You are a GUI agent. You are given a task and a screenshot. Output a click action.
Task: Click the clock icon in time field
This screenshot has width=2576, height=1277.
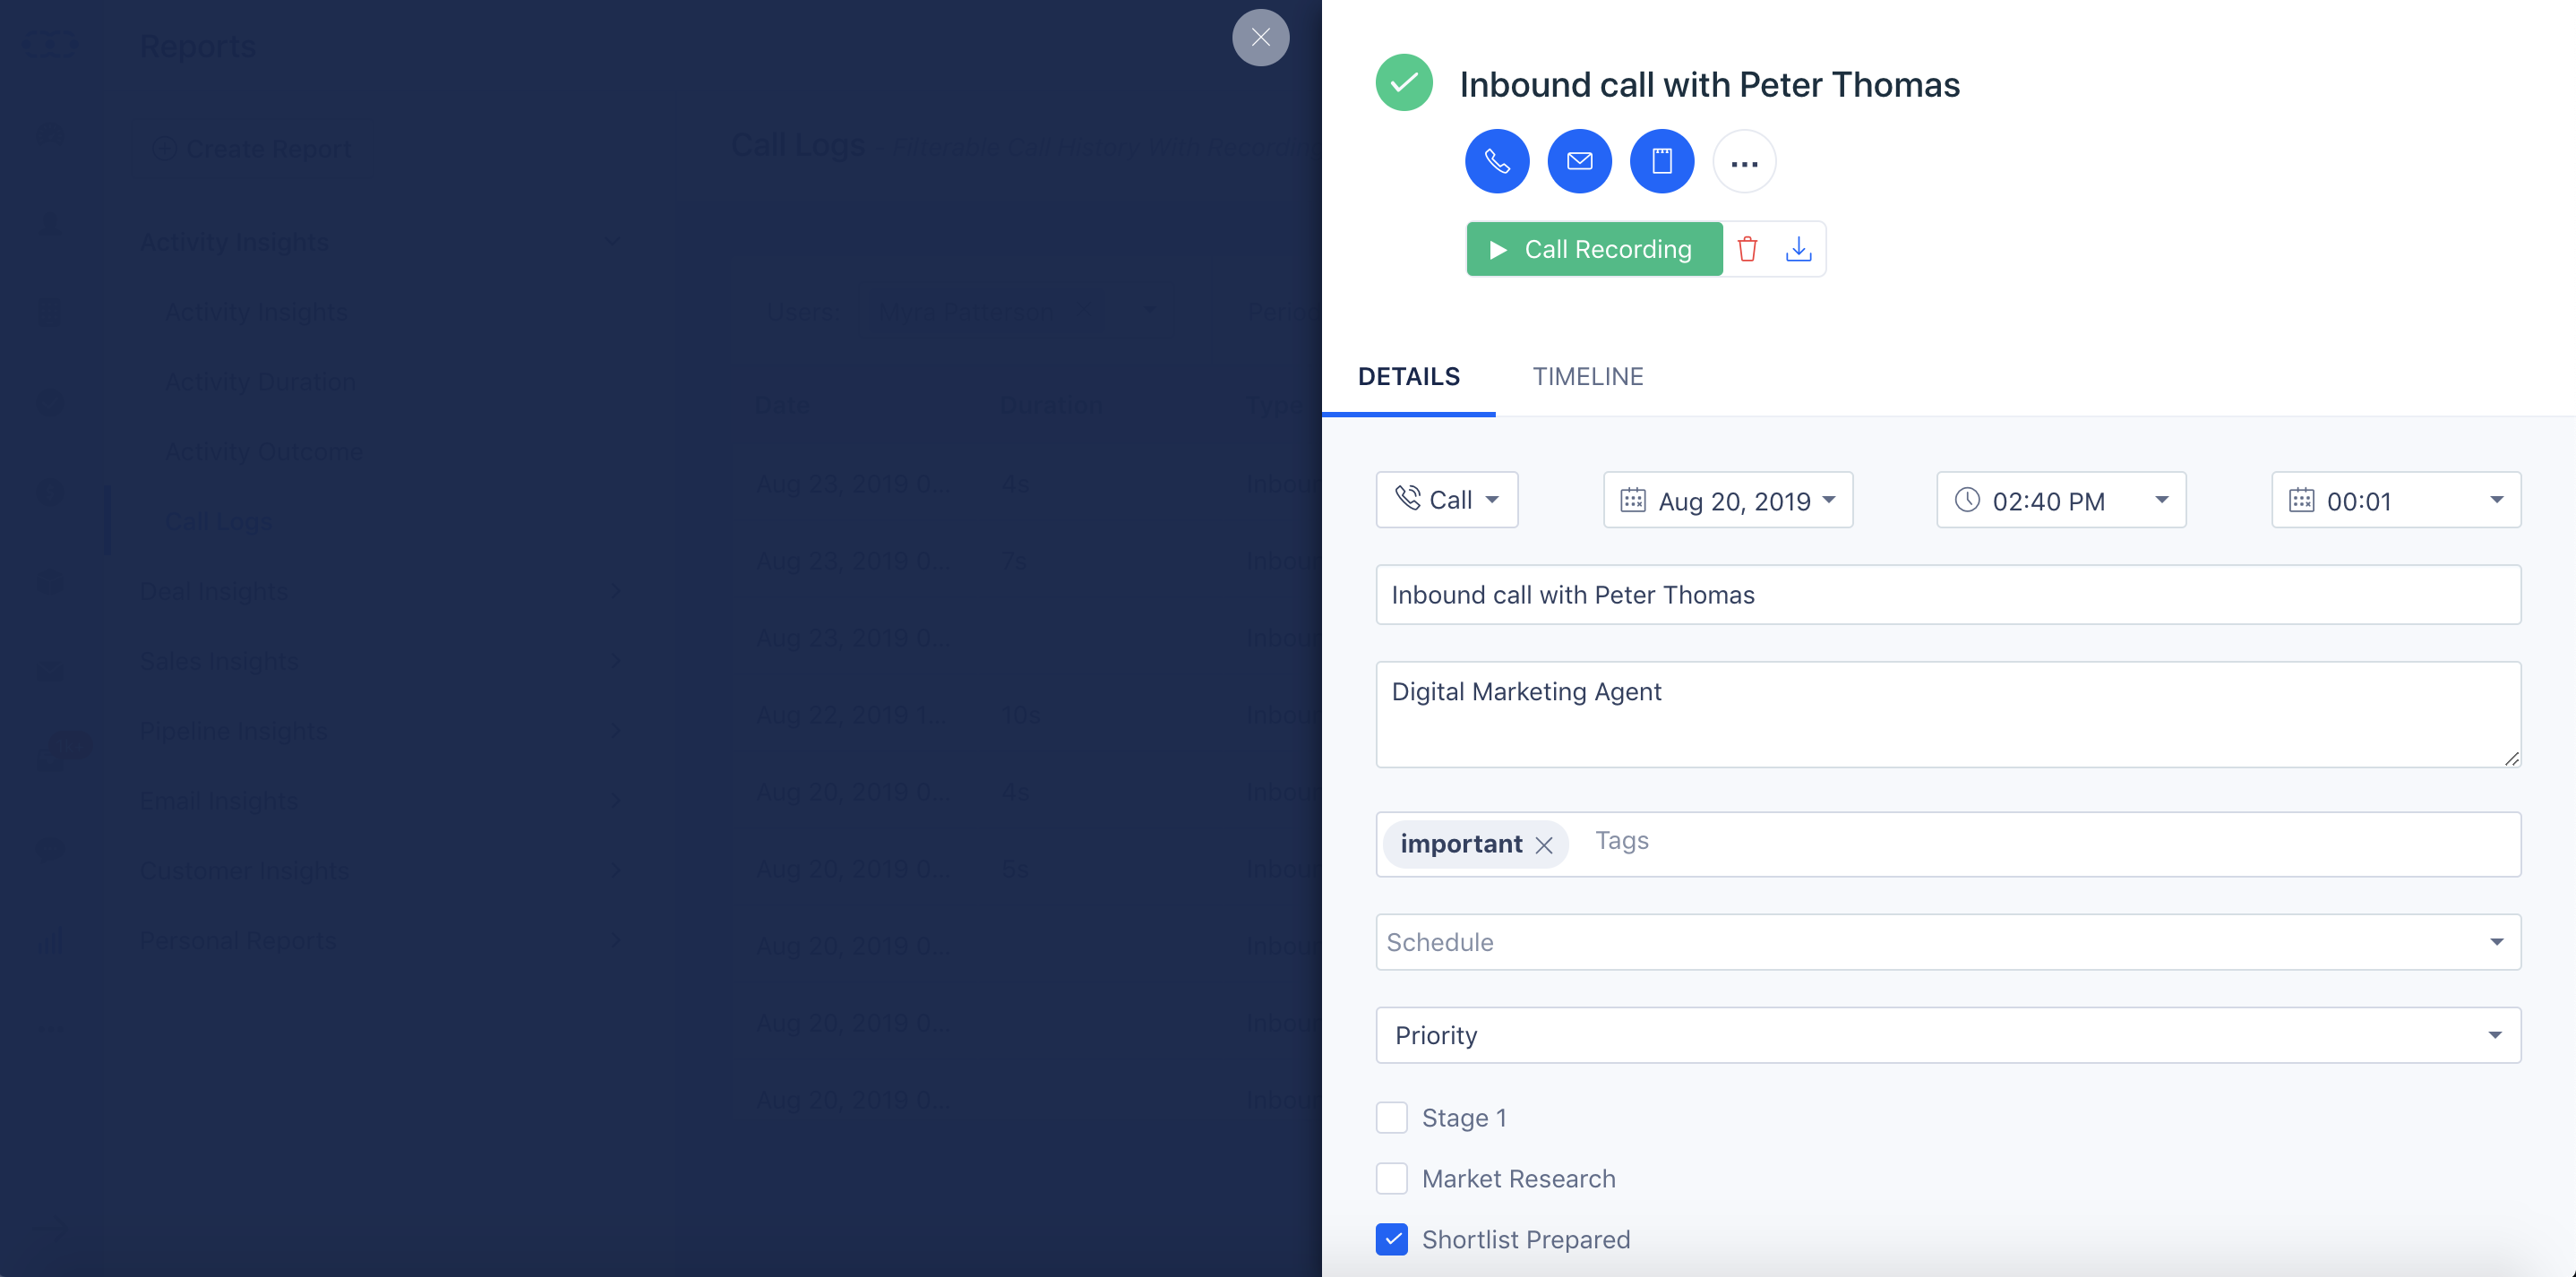click(1967, 500)
